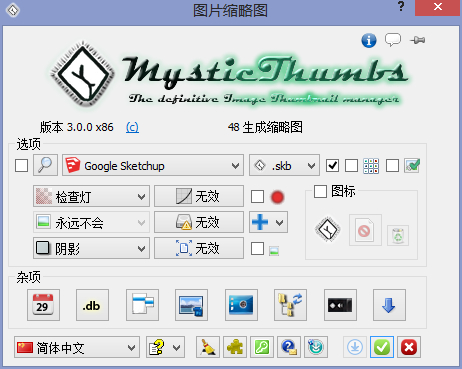
Task: Toggle the checkbox before the checkmark image icon
Action: click(x=392, y=166)
